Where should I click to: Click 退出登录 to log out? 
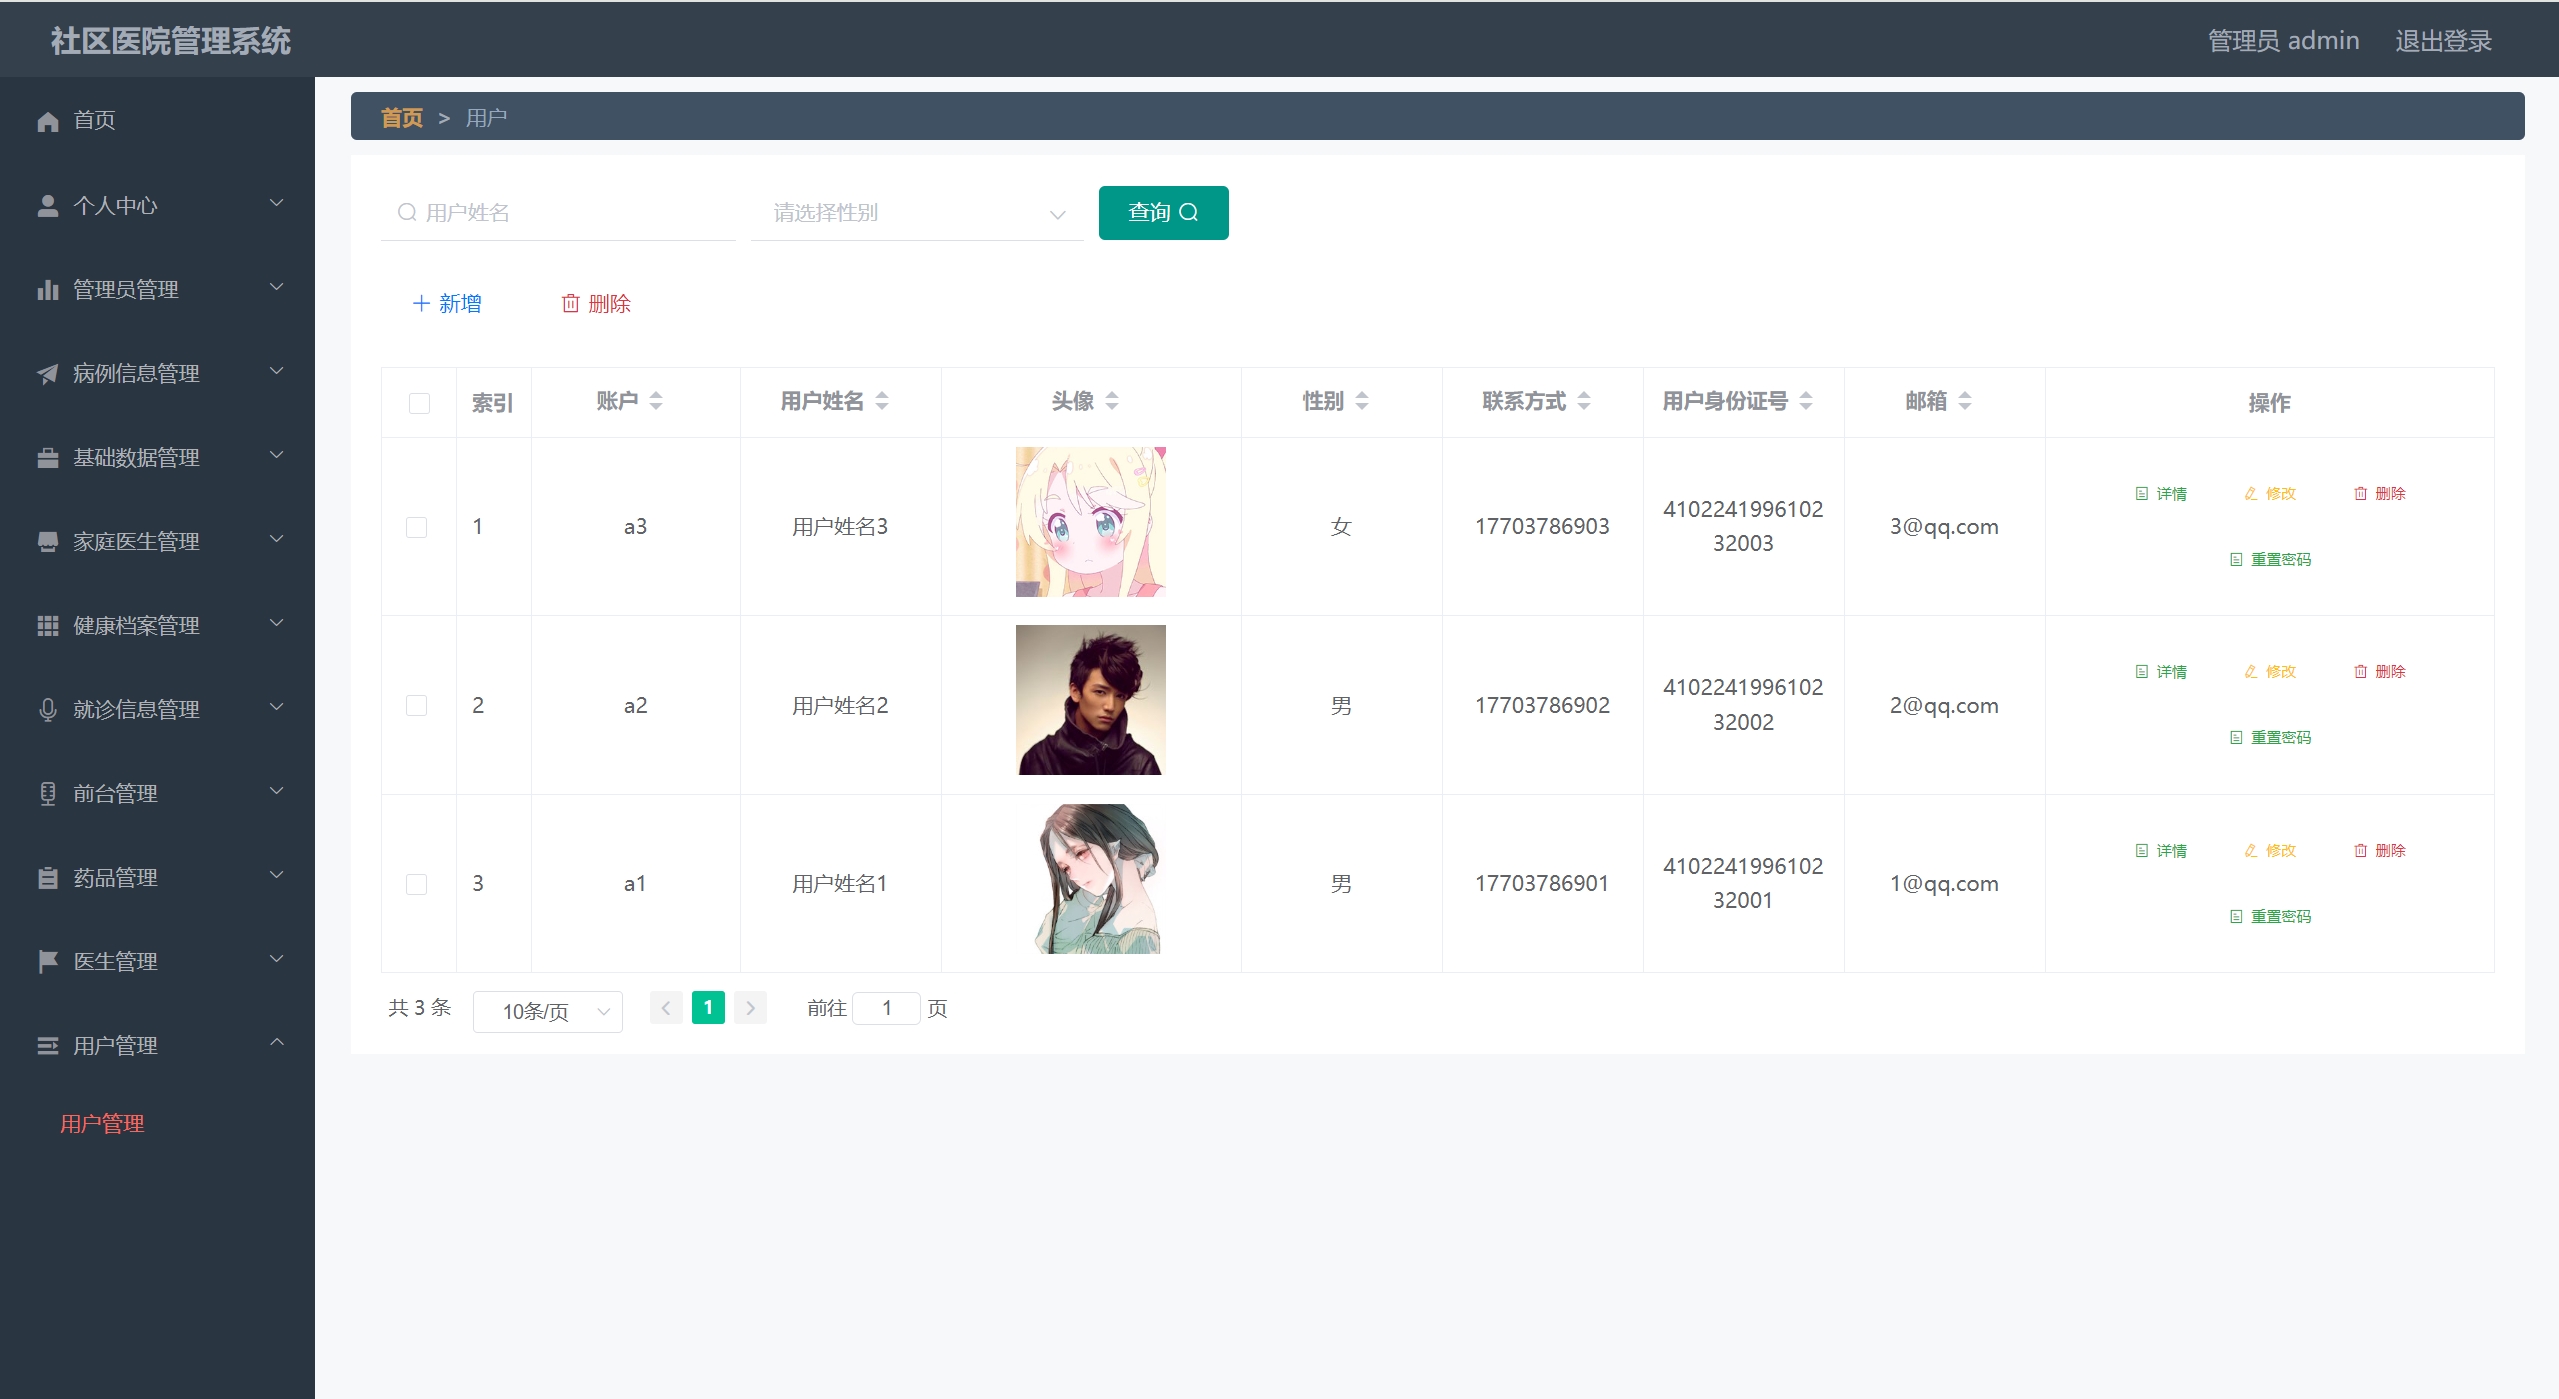(2442, 41)
